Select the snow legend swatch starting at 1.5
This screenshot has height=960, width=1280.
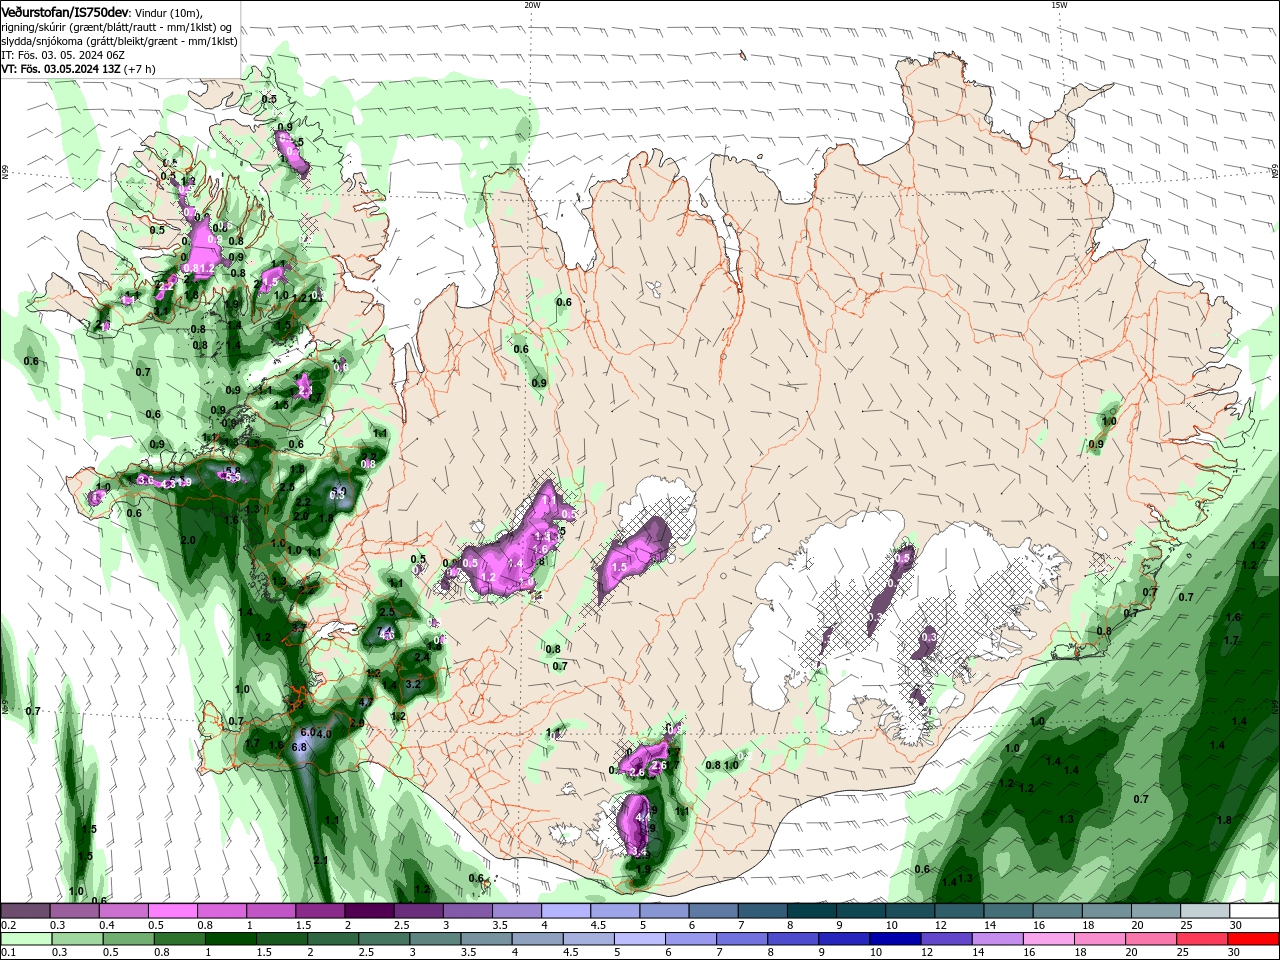click(319, 911)
